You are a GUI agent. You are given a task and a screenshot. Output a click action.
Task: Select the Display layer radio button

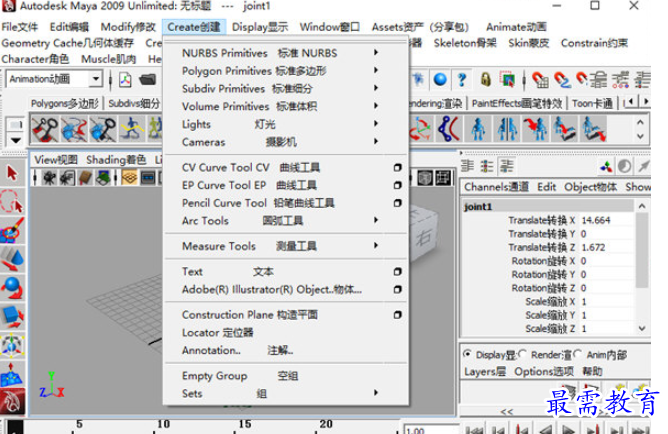click(x=467, y=354)
